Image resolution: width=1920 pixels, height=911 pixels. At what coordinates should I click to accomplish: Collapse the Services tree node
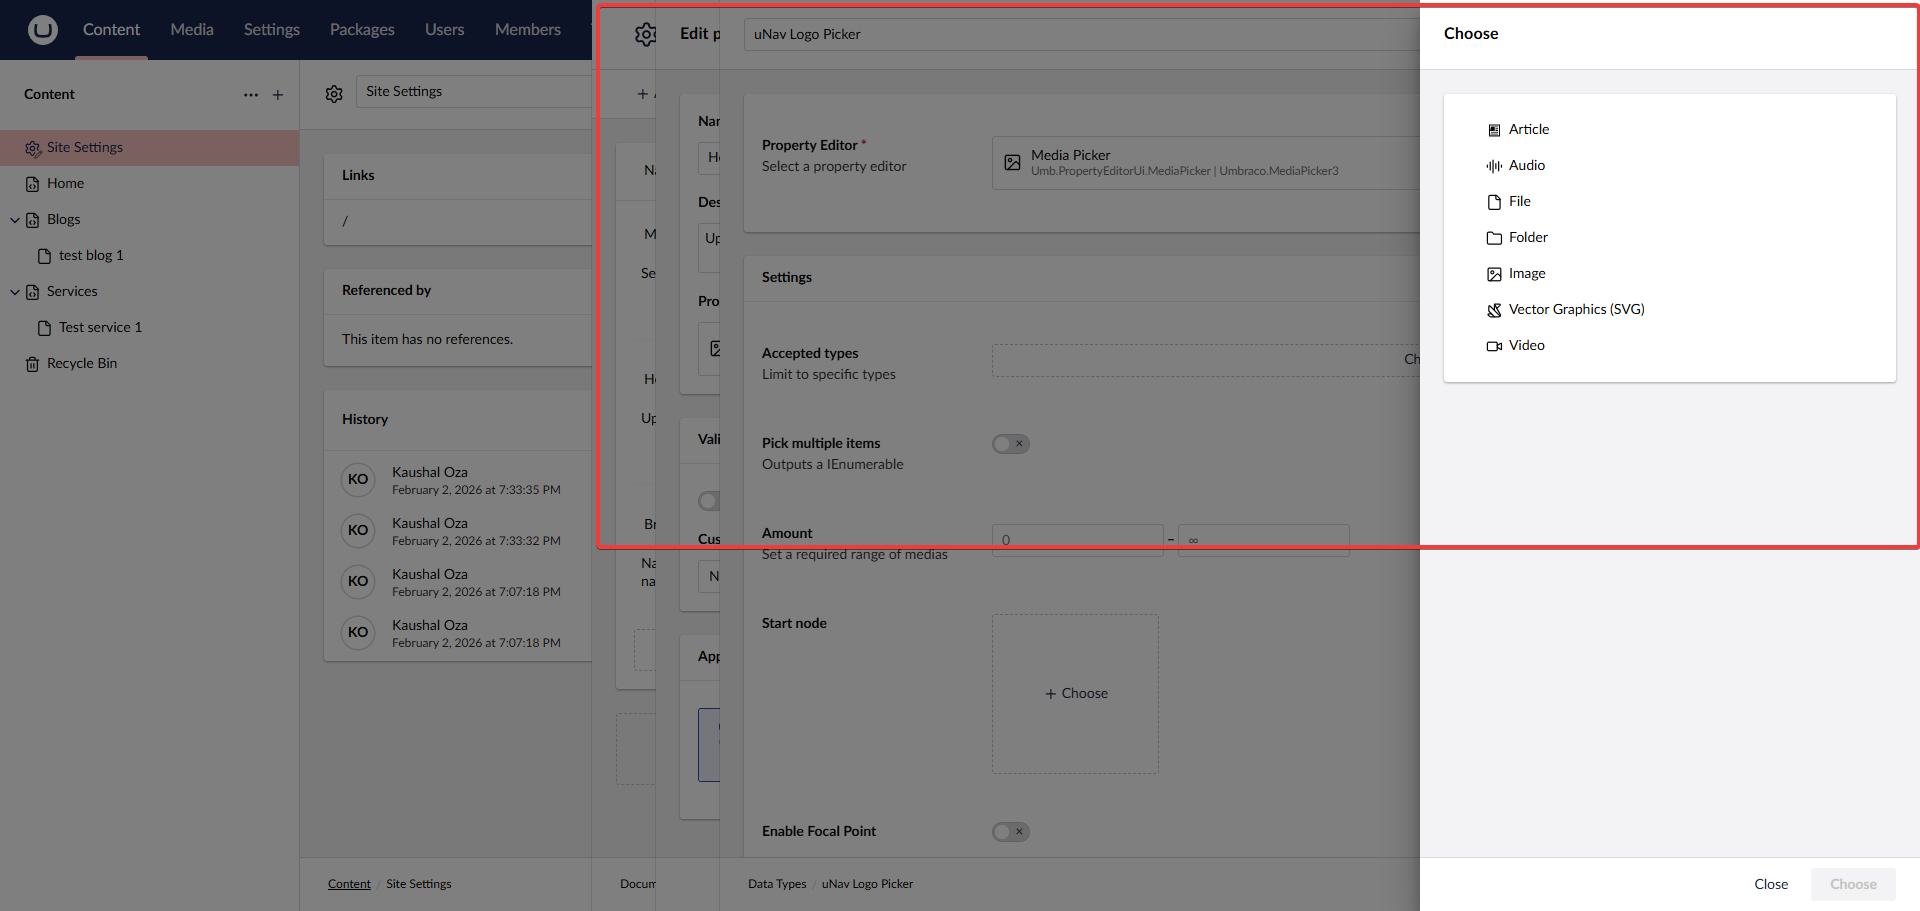(x=15, y=292)
